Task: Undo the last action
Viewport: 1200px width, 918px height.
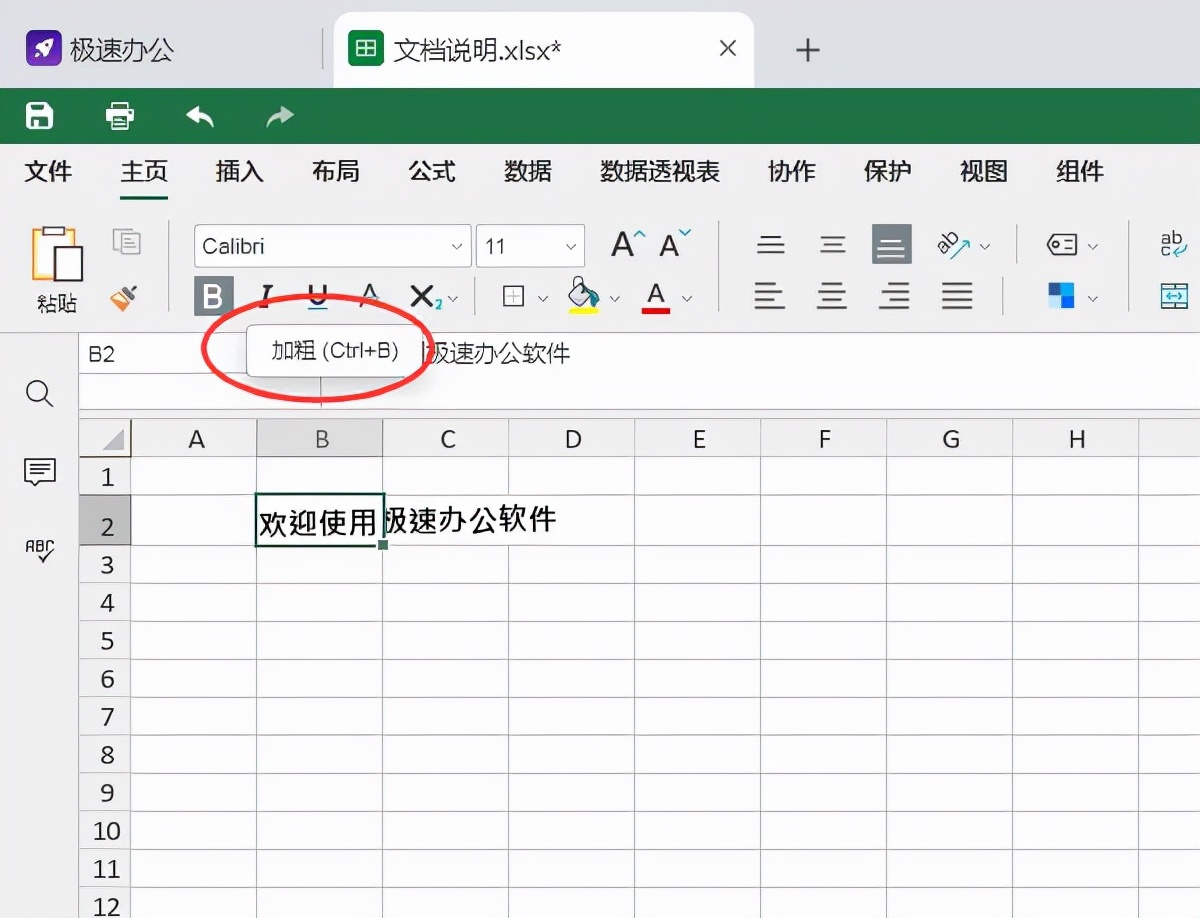Action: (x=199, y=116)
